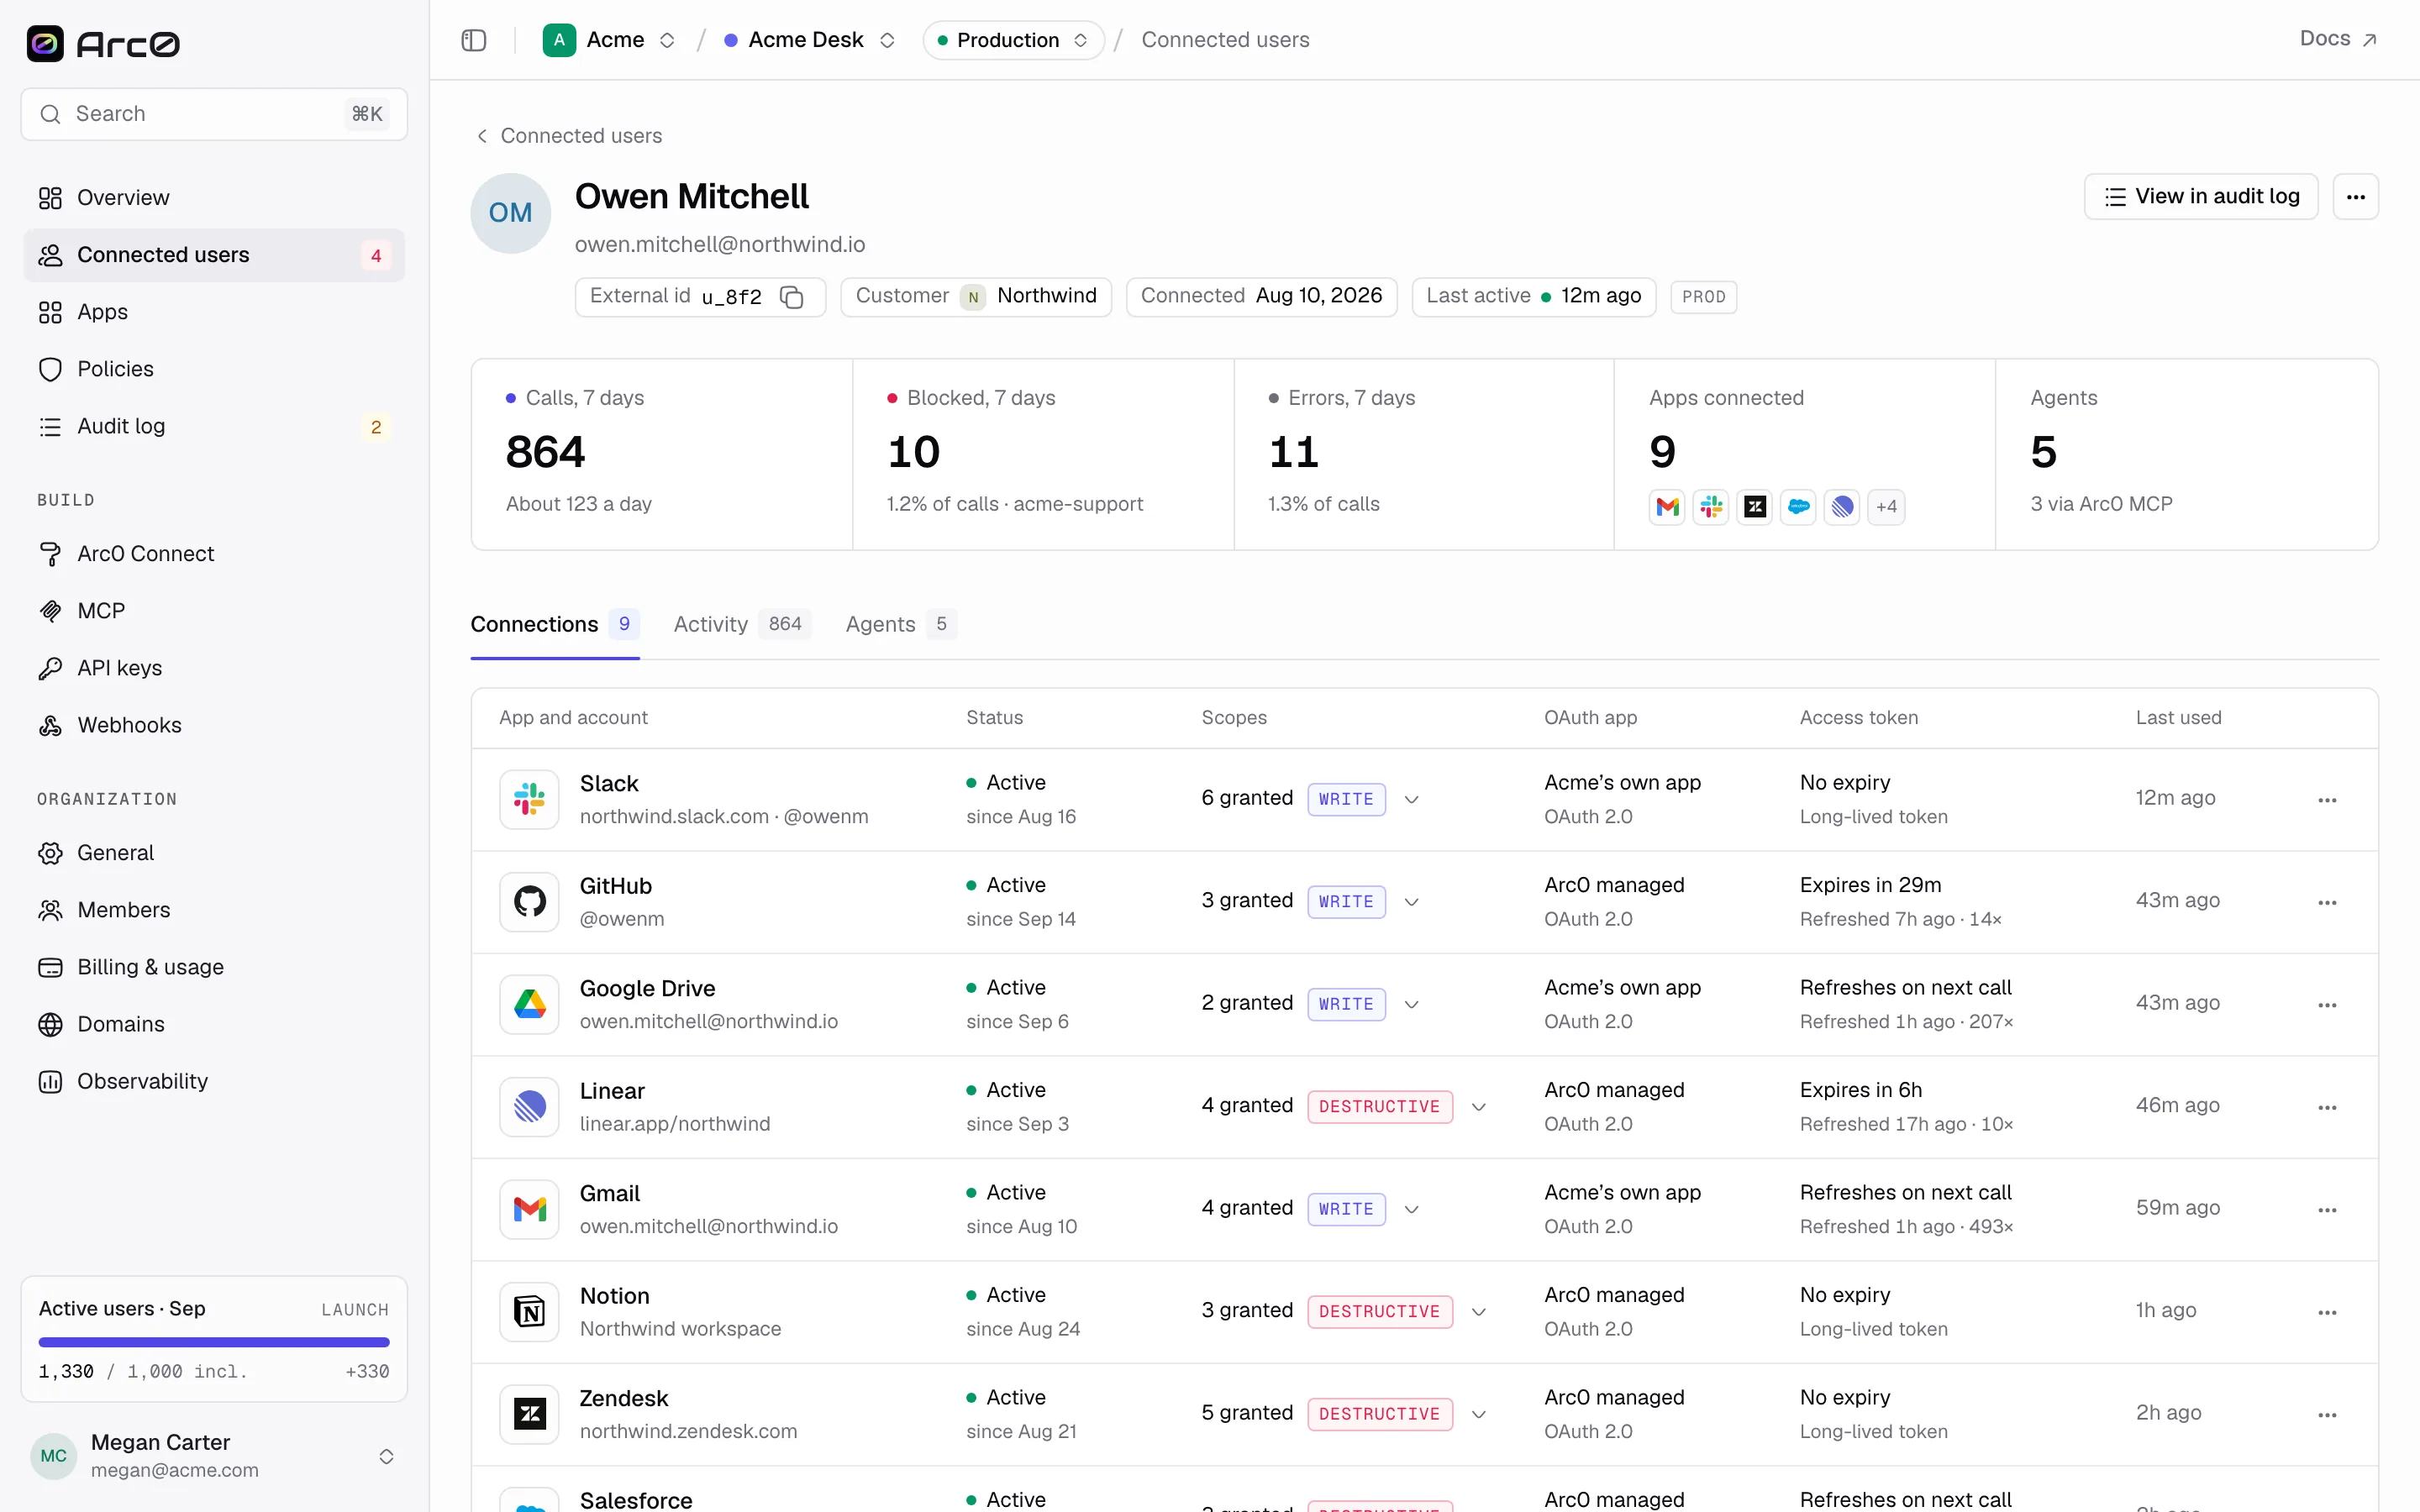
Task: Open Webhooks in the sidebar
Action: 214,725
